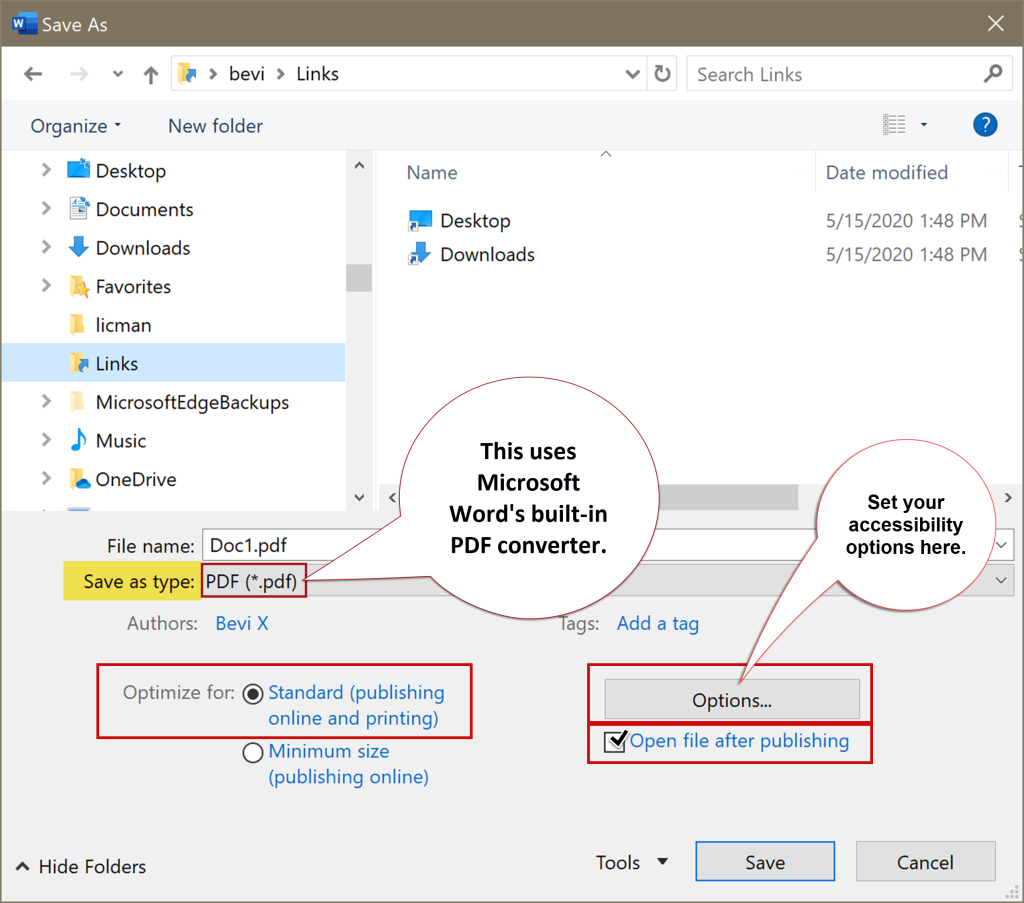1024x903 pixels.
Task: Open the Options... dialog
Action: (x=731, y=700)
